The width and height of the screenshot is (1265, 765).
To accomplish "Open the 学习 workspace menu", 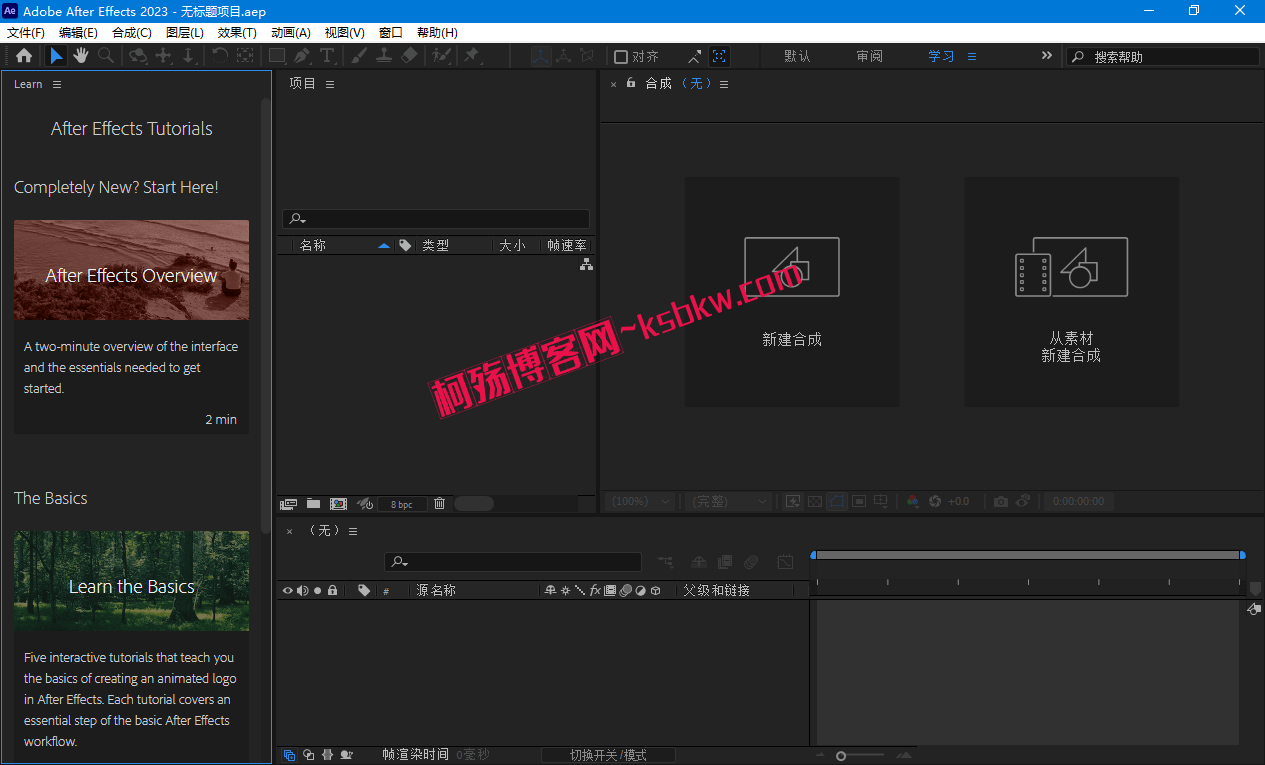I will (971, 57).
